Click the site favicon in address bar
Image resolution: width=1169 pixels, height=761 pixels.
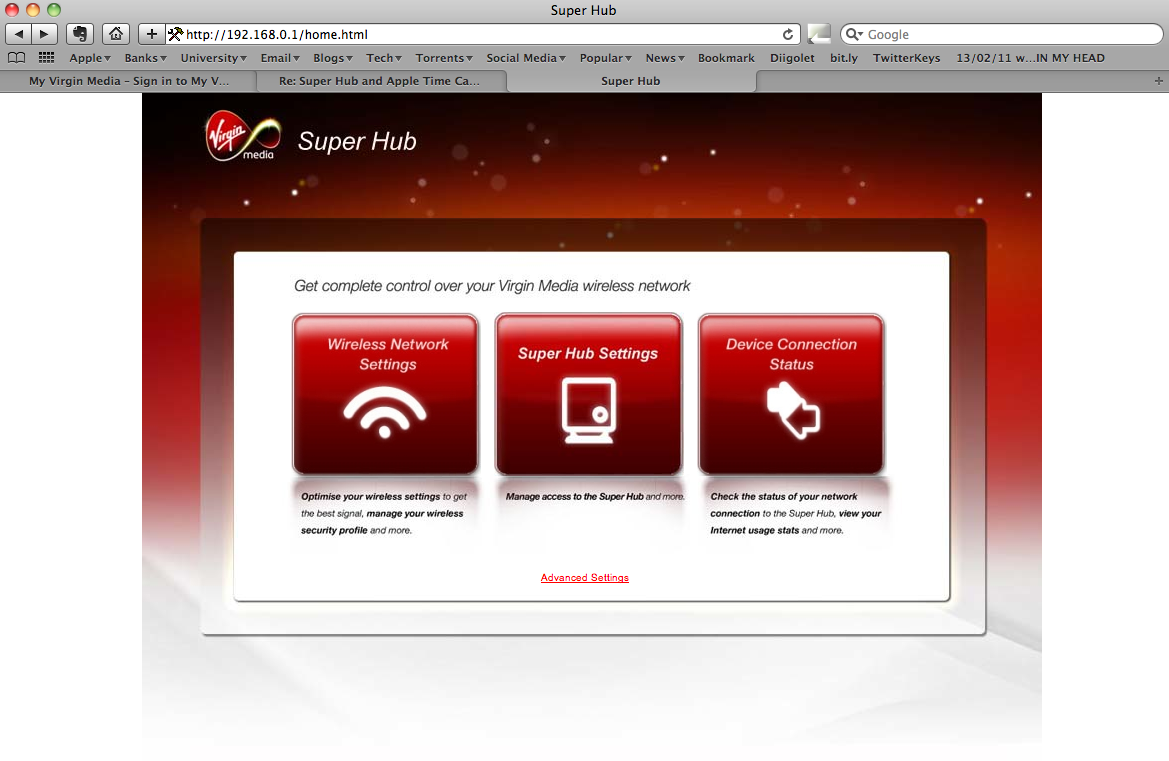point(175,34)
